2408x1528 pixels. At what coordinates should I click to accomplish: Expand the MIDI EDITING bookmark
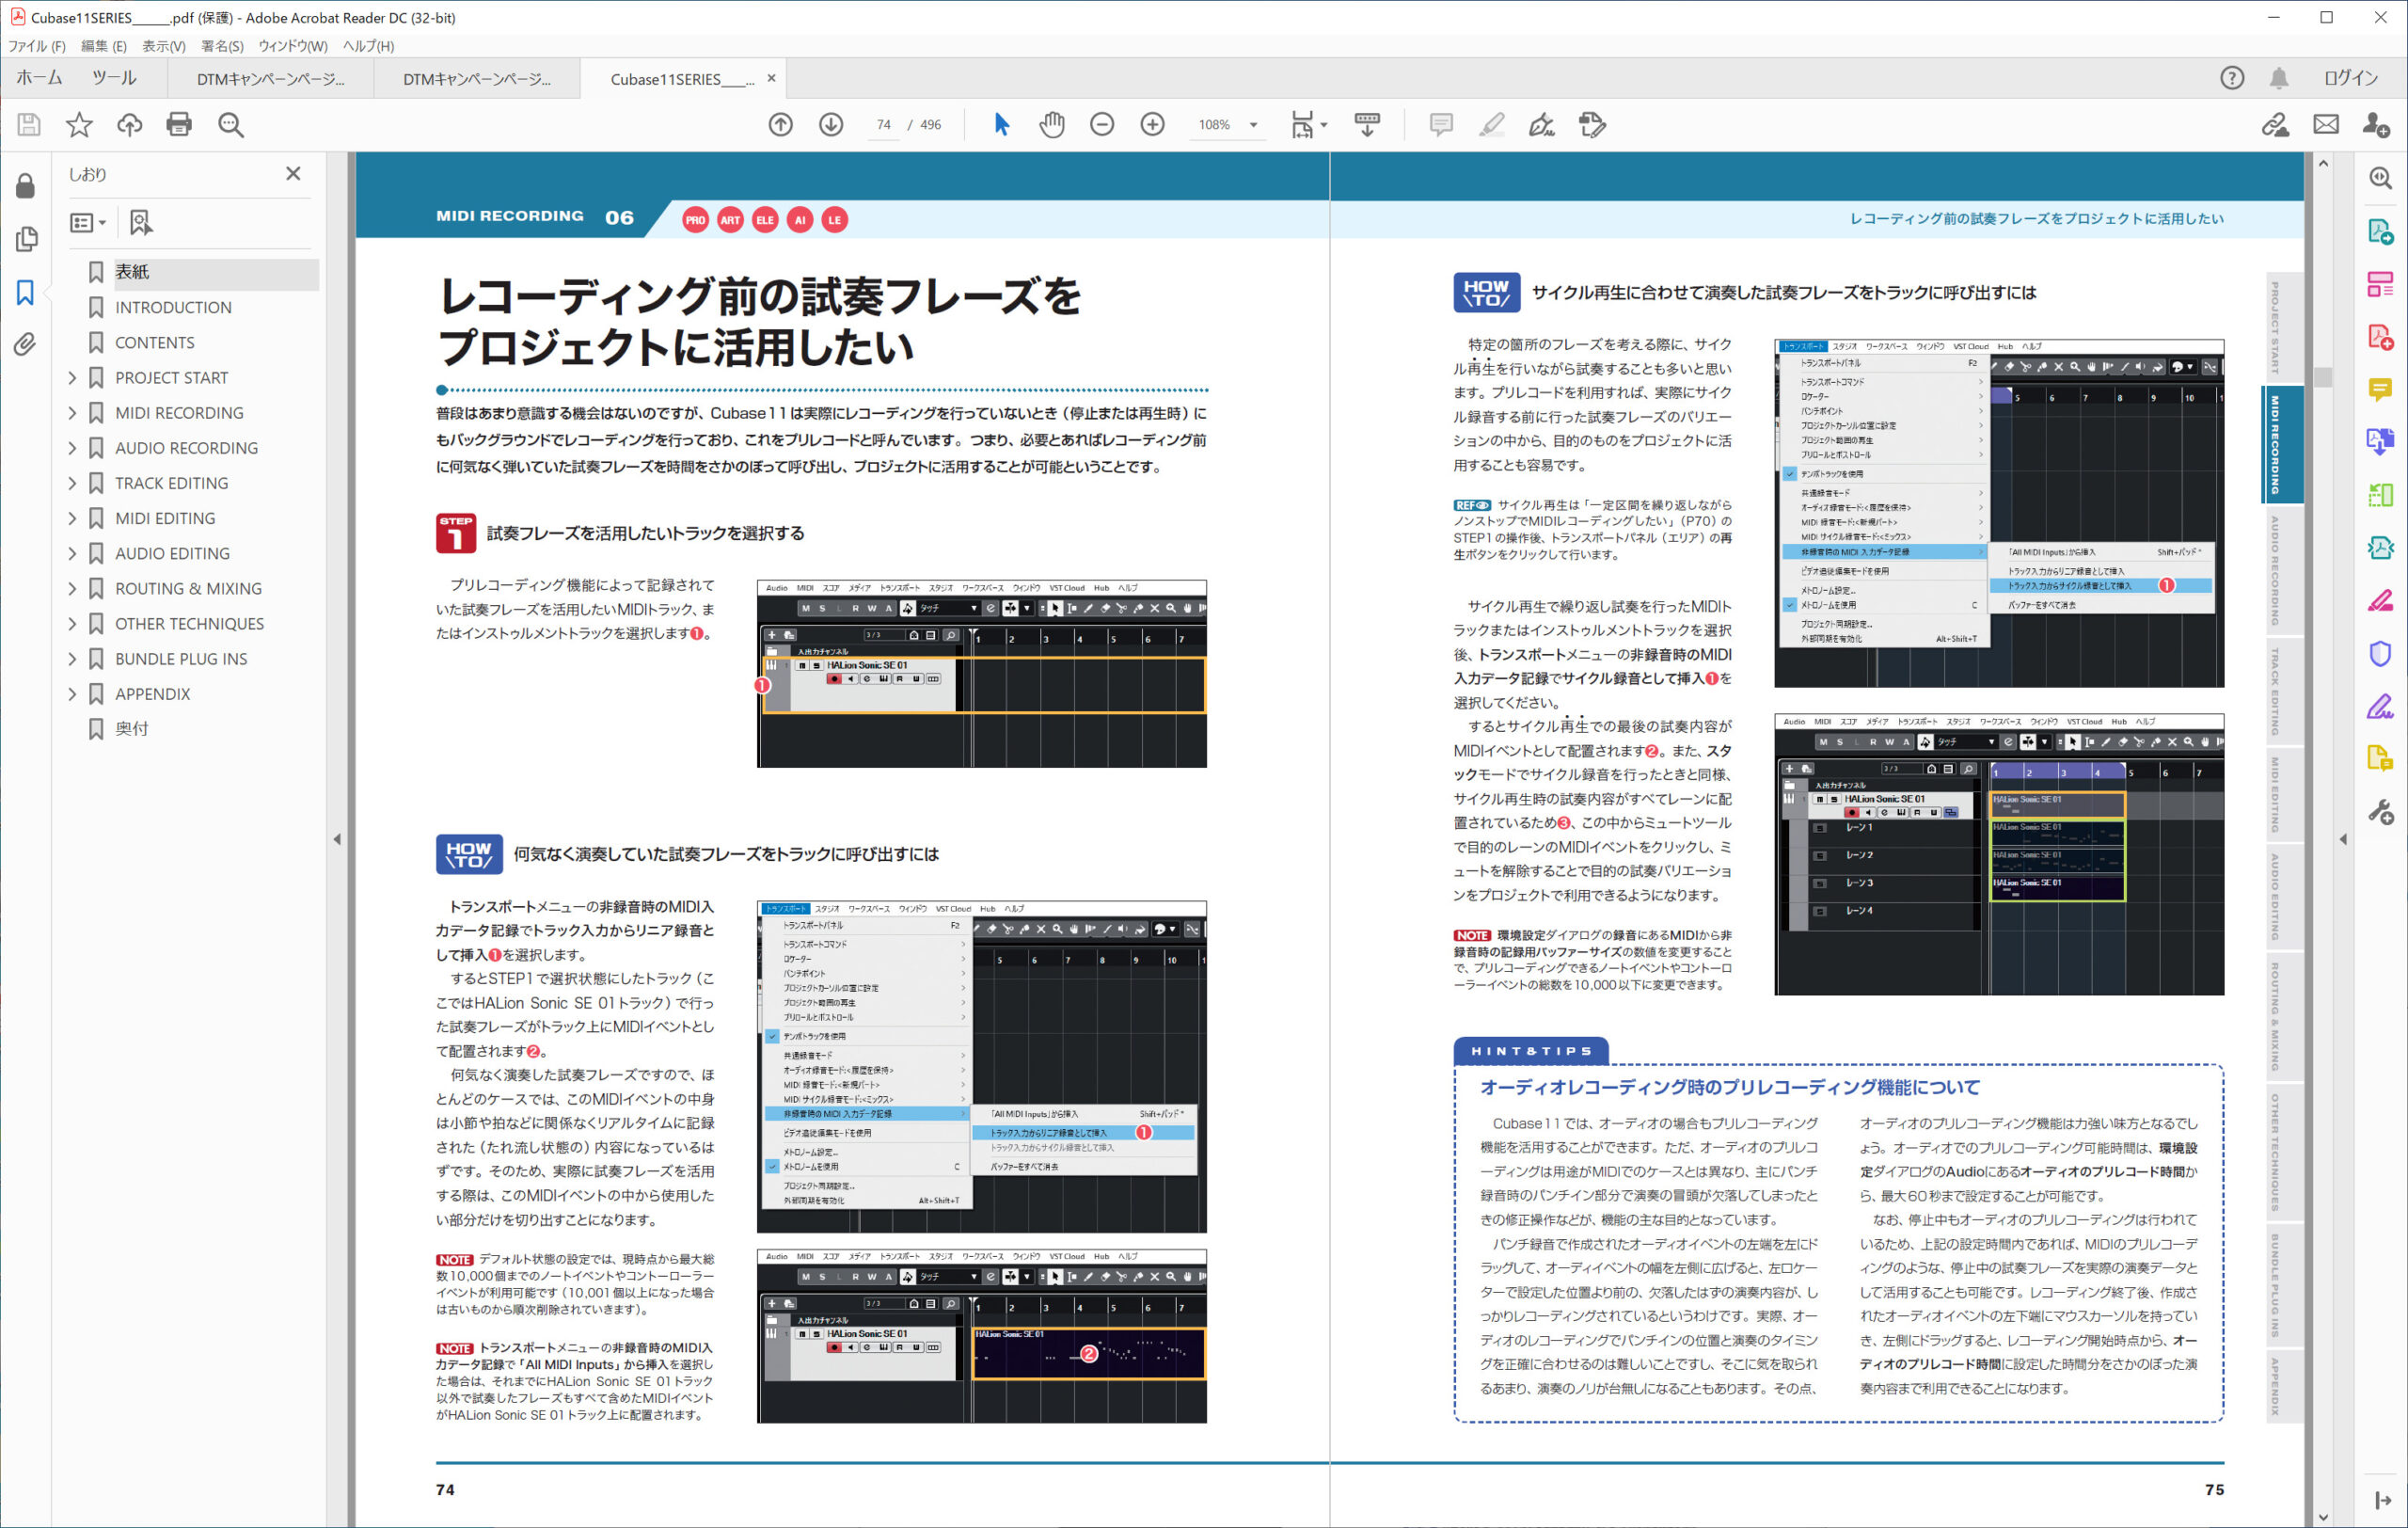pyautogui.click(x=72, y=518)
